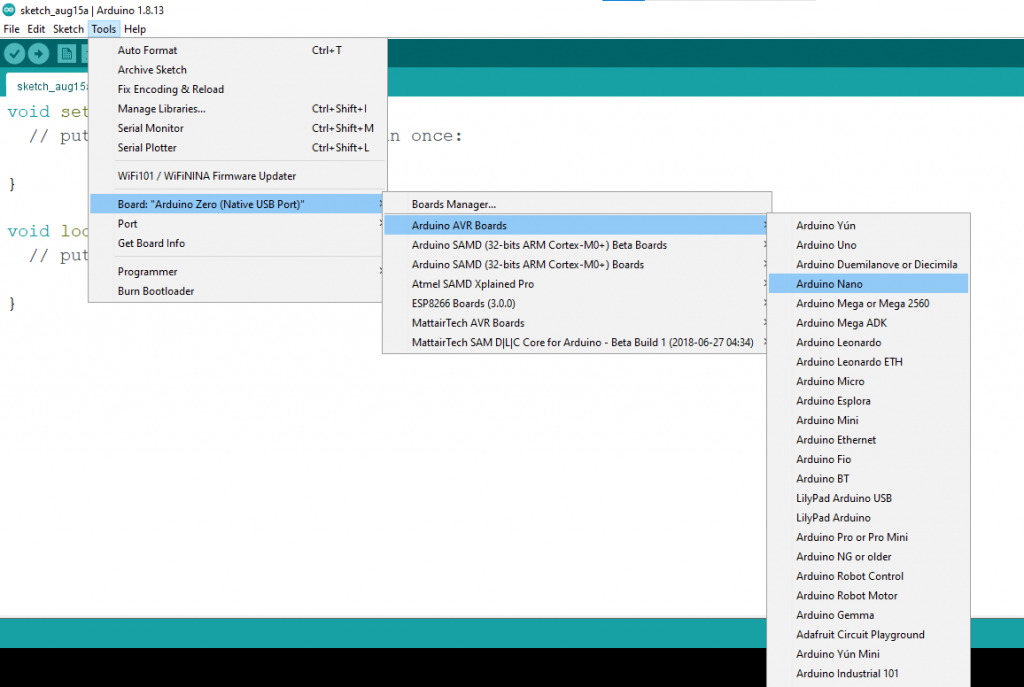Select Arduino Mega or Mega 2560
This screenshot has height=687, width=1024.
click(x=869, y=304)
